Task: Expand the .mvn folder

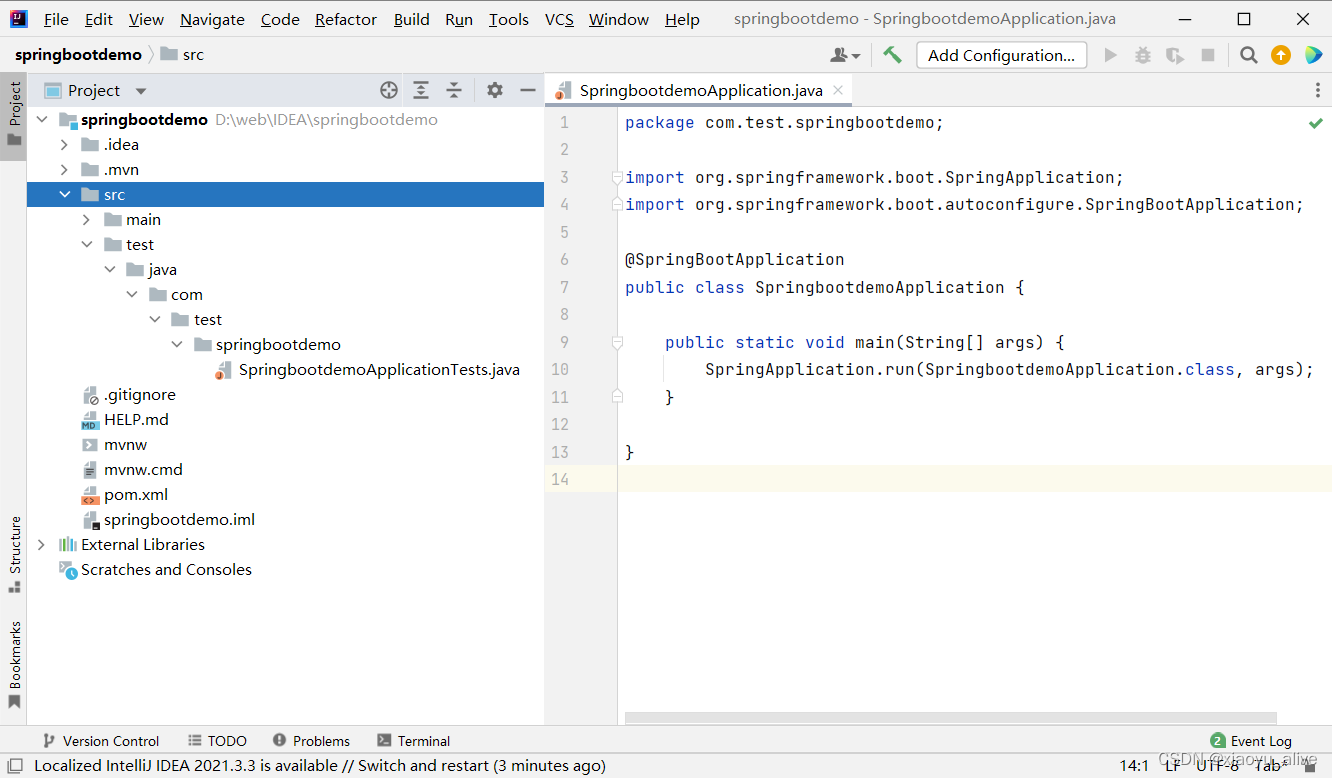Action: pos(65,170)
